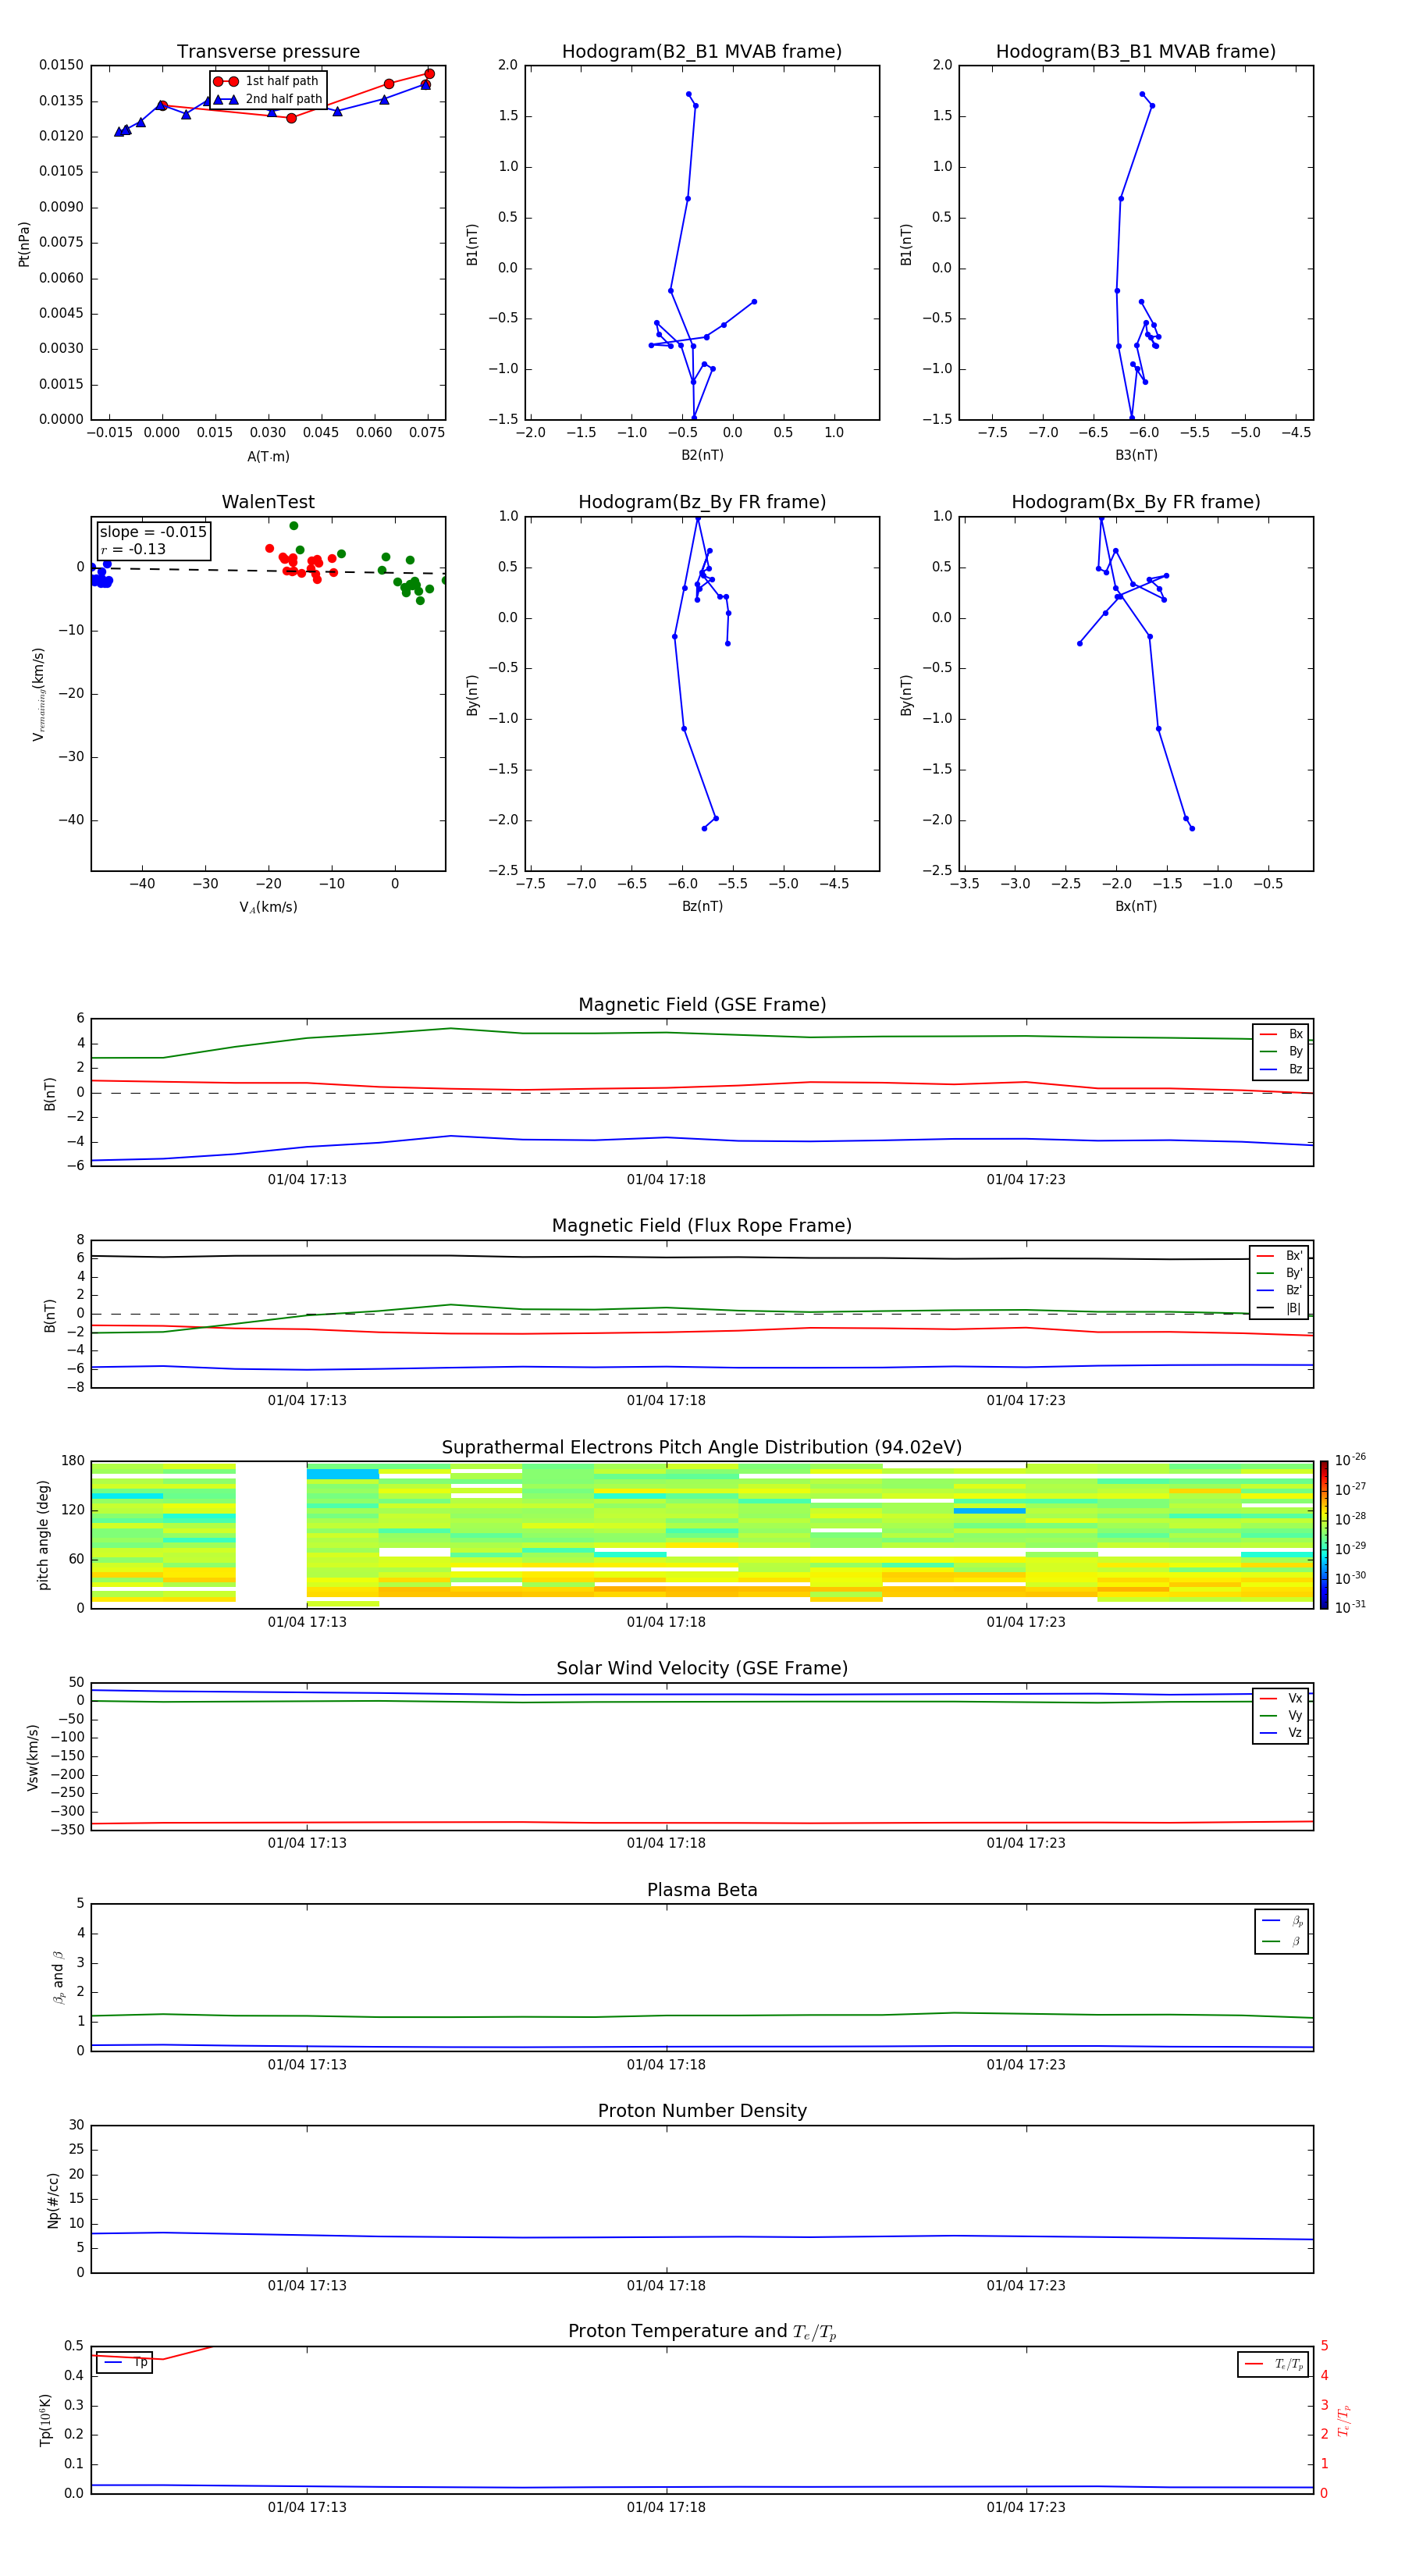The width and height of the screenshot is (1405, 2576).
Task: Click the "Hodogram(Bx_By FR frame)" title
Action: [x=1136, y=502]
